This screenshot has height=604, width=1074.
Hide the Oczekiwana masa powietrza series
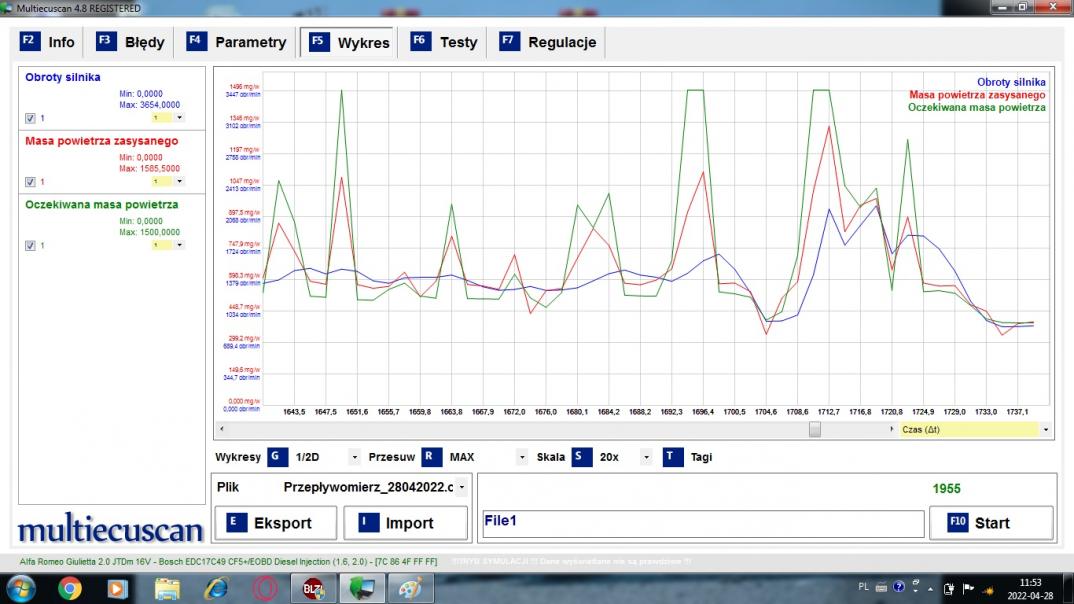point(30,245)
